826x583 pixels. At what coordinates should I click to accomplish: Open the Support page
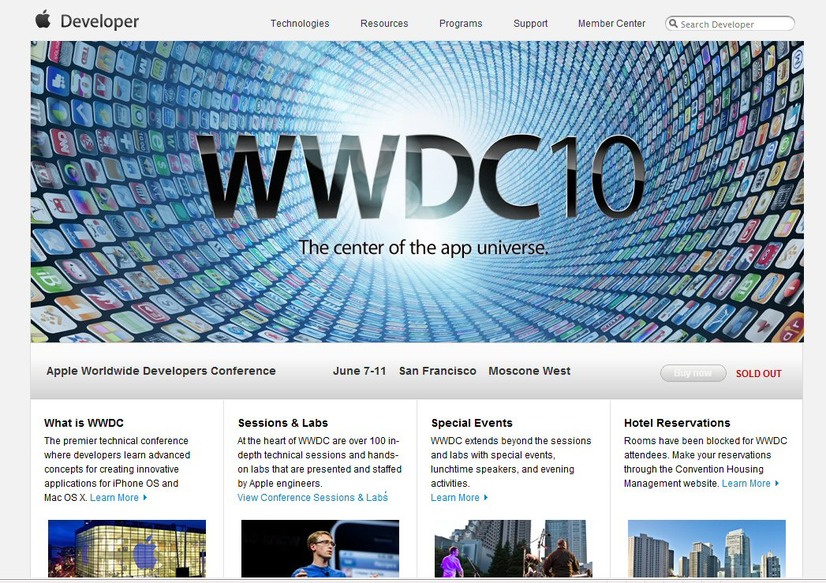point(530,23)
